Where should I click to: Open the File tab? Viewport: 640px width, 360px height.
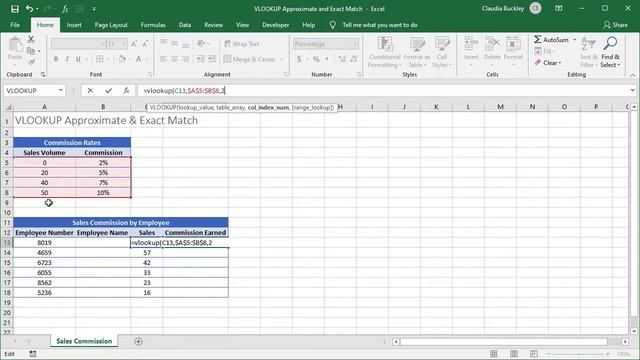click(x=15, y=25)
